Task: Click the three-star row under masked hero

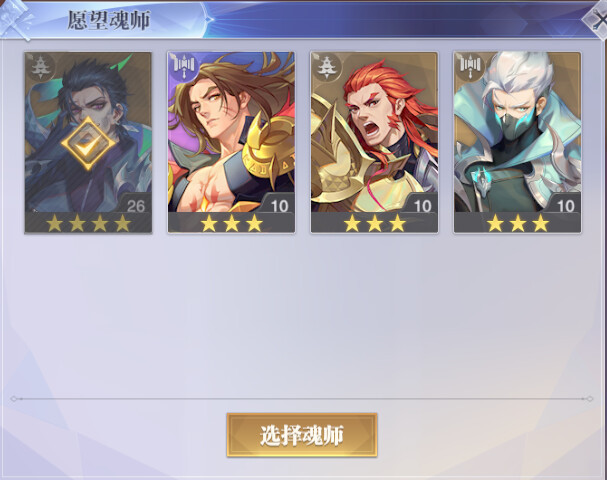Action: coord(518,223)
